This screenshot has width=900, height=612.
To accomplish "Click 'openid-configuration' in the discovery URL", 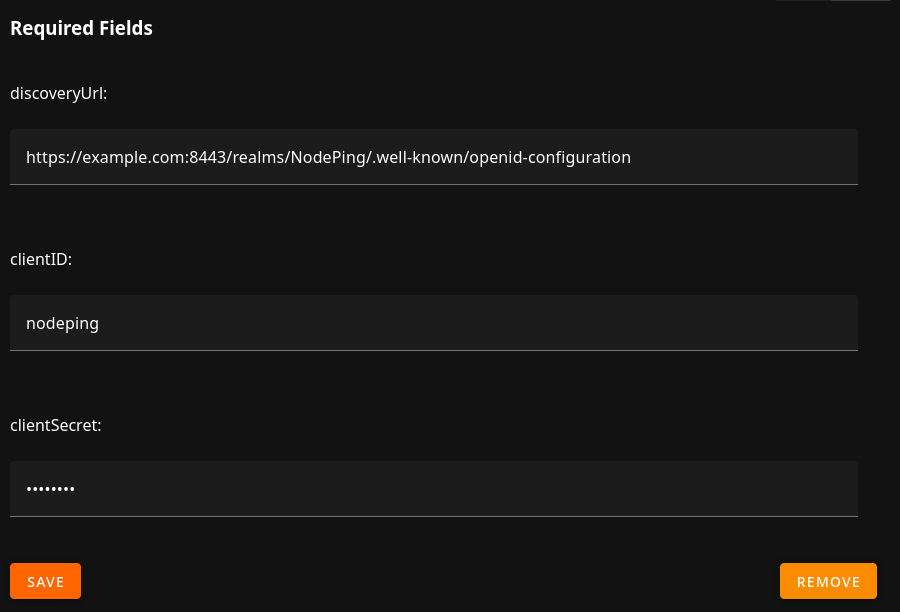I will click(x=549, y=157).
